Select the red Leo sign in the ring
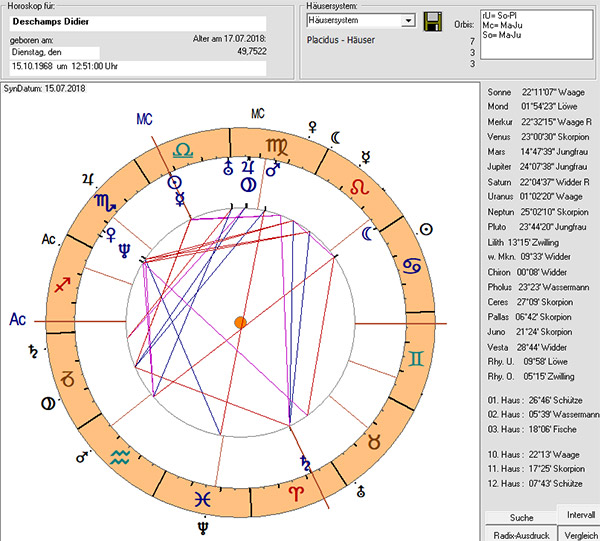This screenshot has height=541, width=600. pyautogui.click(x=360, y=187)
